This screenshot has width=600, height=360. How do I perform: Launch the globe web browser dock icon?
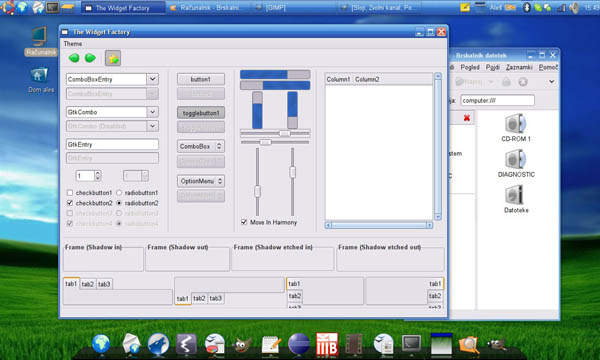pos(101,344)
